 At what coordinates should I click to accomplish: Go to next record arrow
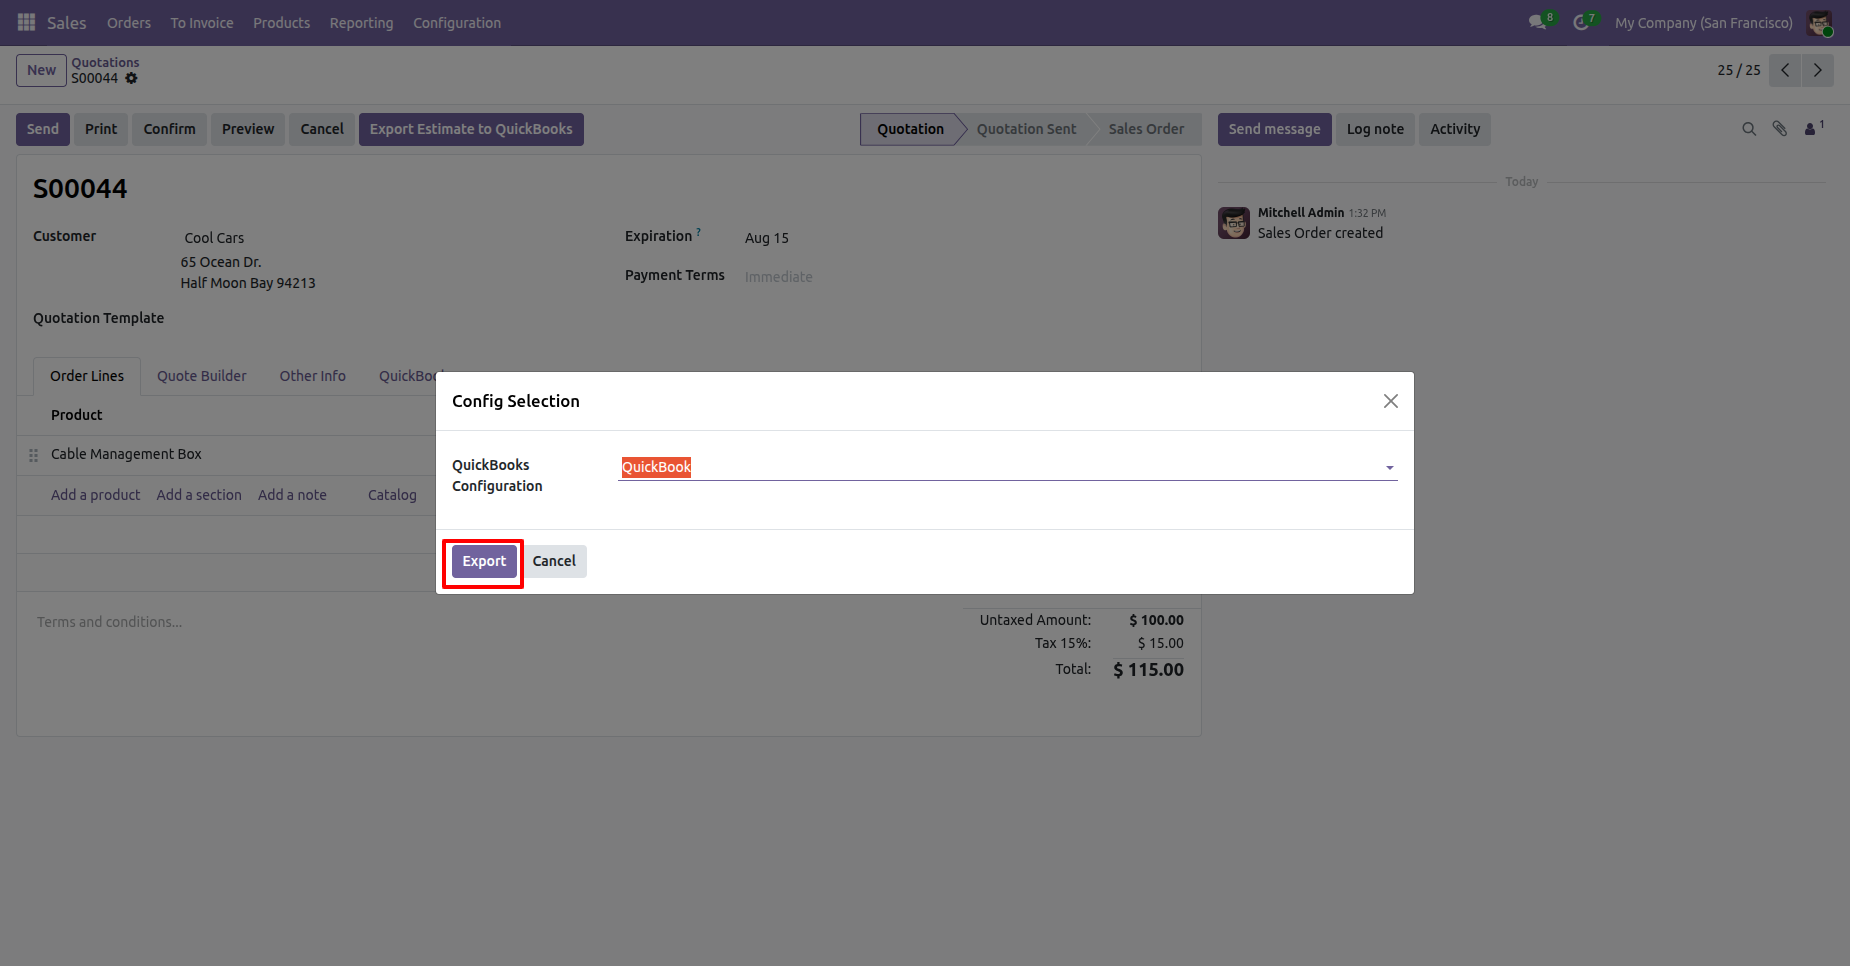coord(1818,70)
